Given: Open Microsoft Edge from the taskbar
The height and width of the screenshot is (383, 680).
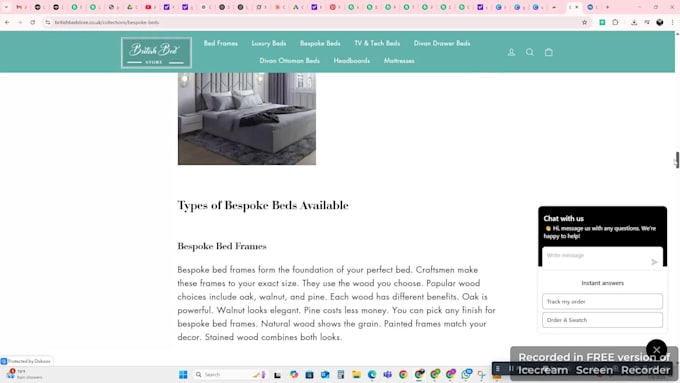Looking at the screenshot, I should (372, 375).
